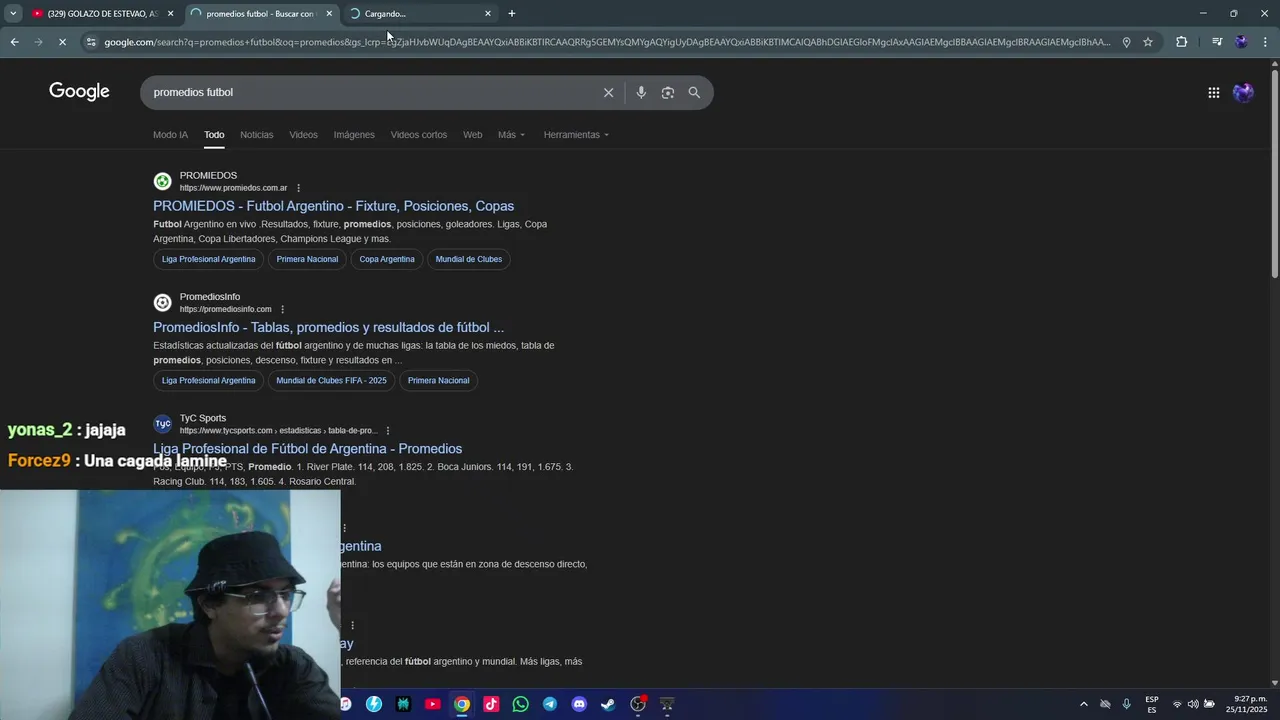Open the Discord taskbar icon
Image resolution: width=1280 pixels, height=720 pixels.
tap(579, 704)
